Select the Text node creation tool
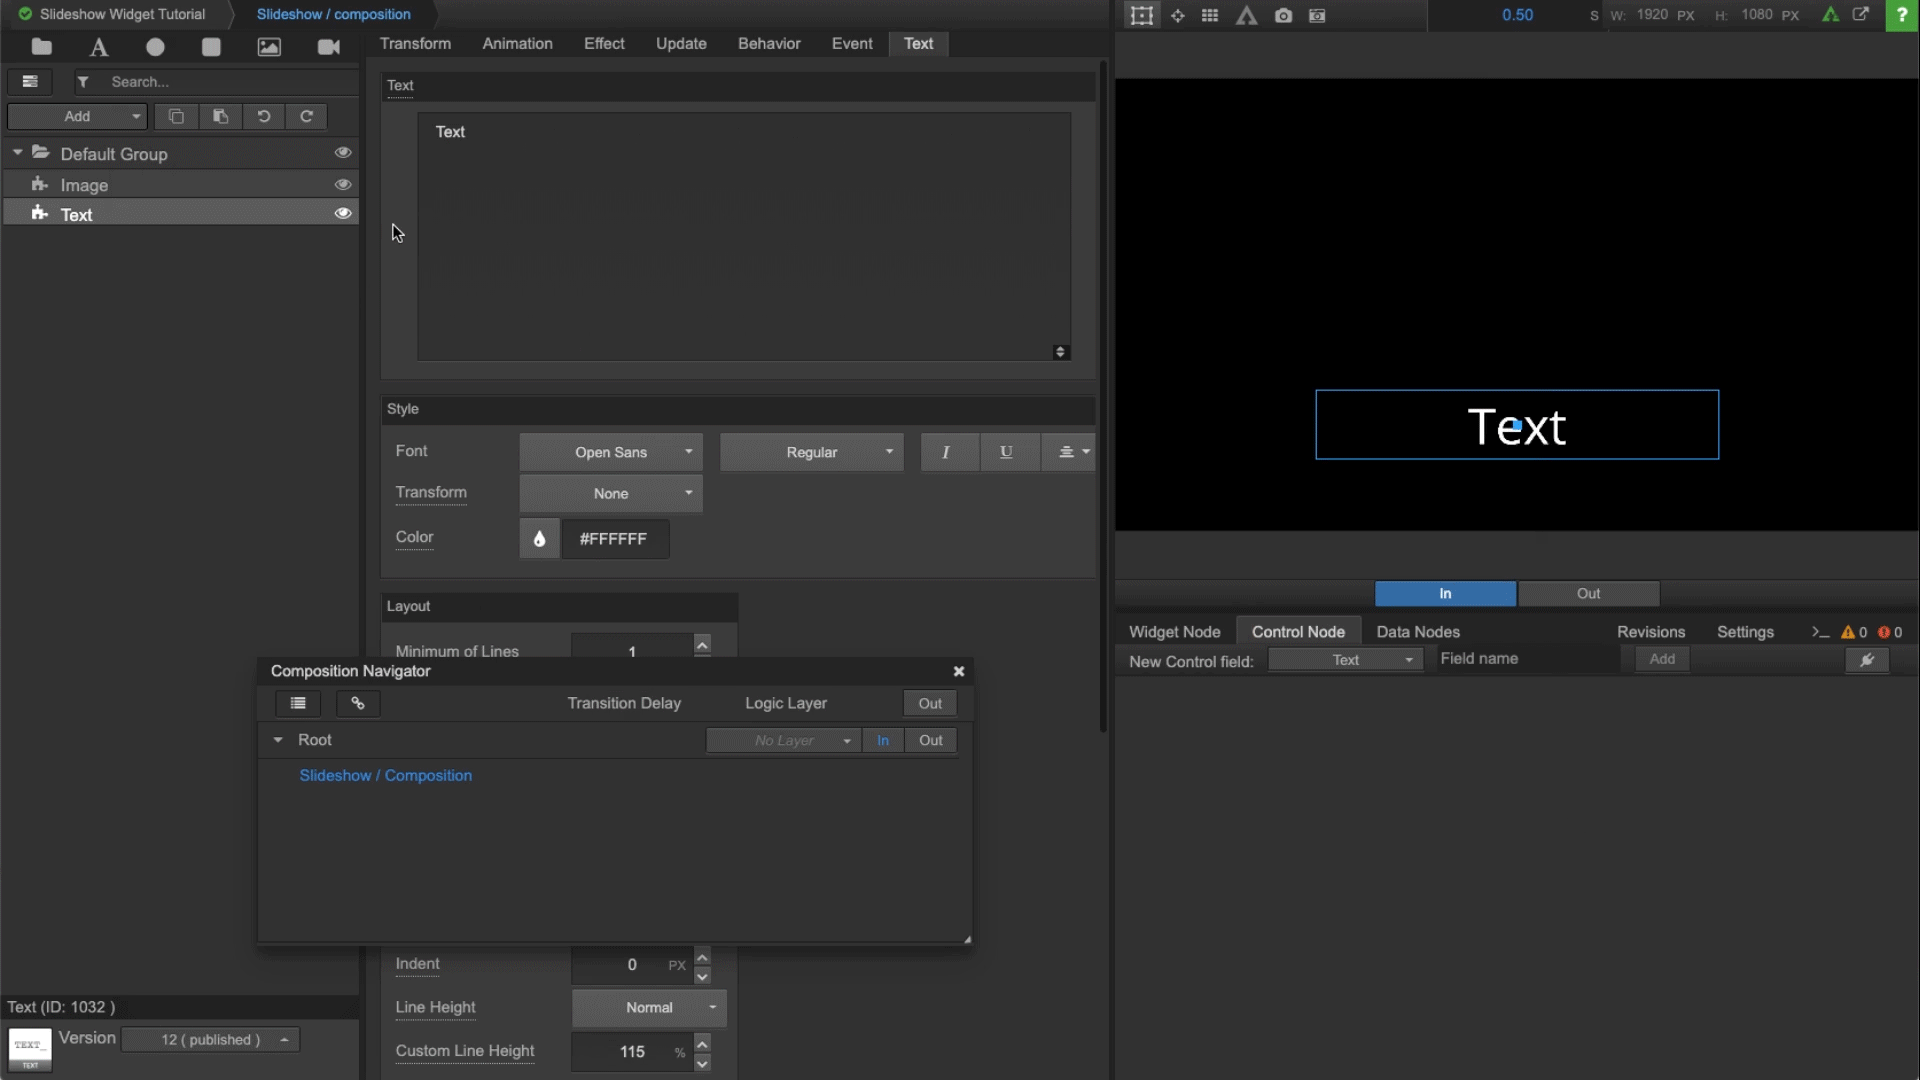 (x=98, y=47)
